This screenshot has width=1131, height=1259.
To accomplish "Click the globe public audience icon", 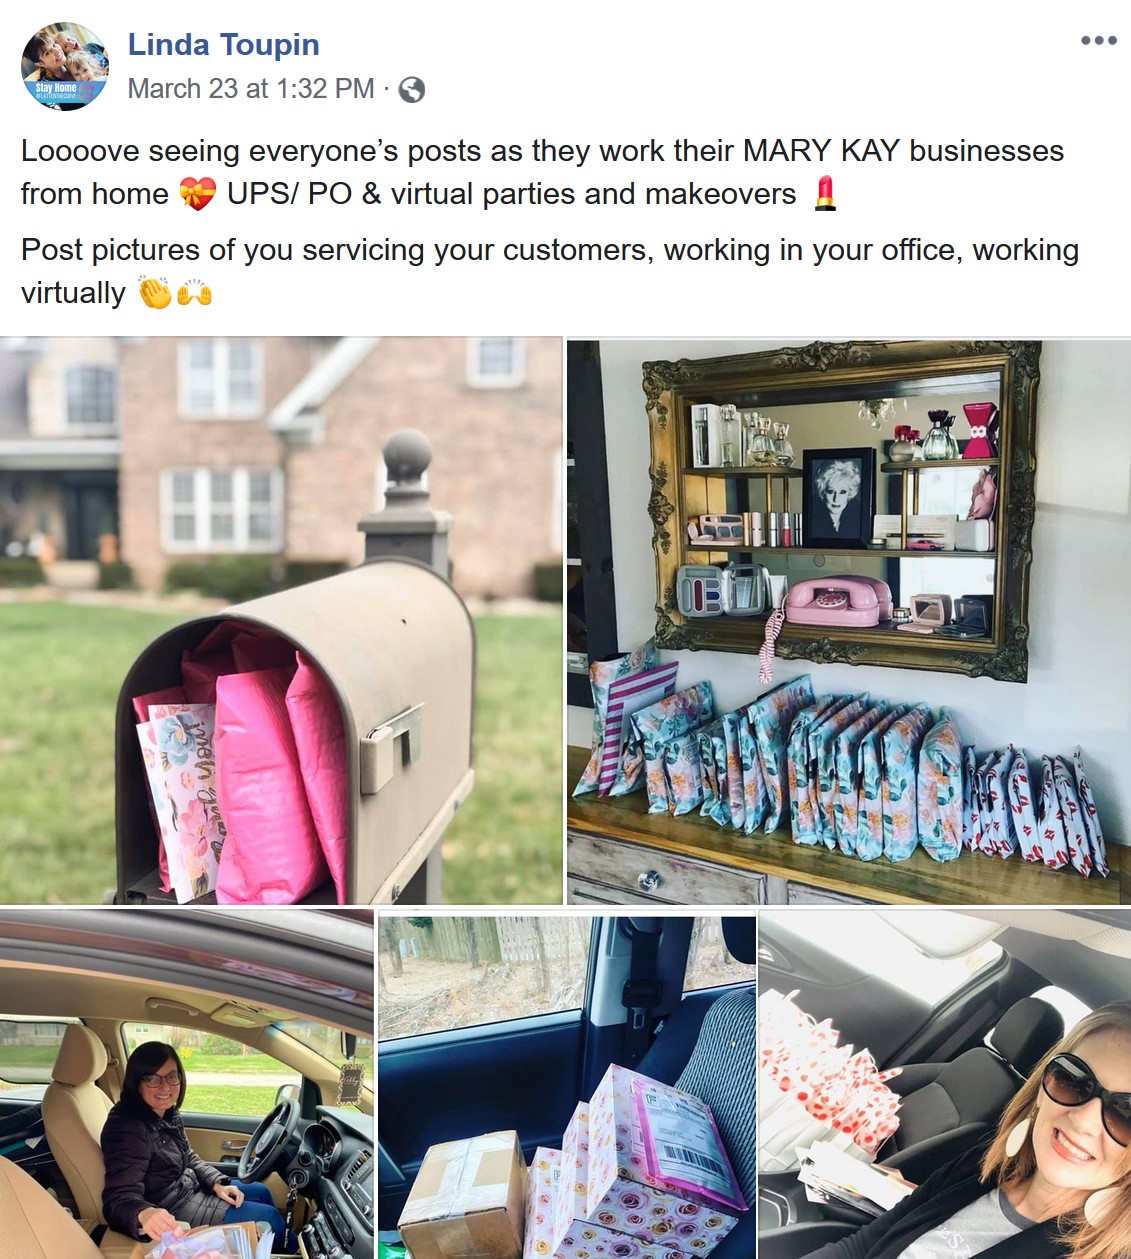I will tap(411, 90).
